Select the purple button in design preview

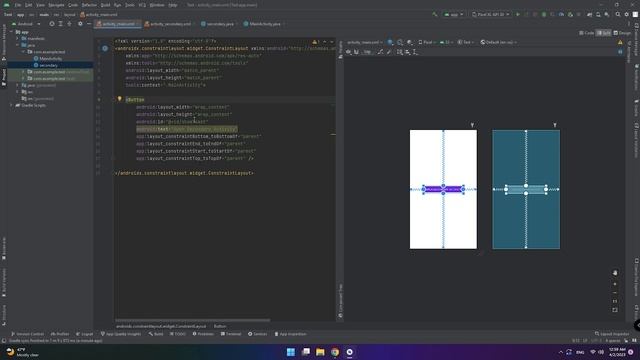click(x=443, y=189)
